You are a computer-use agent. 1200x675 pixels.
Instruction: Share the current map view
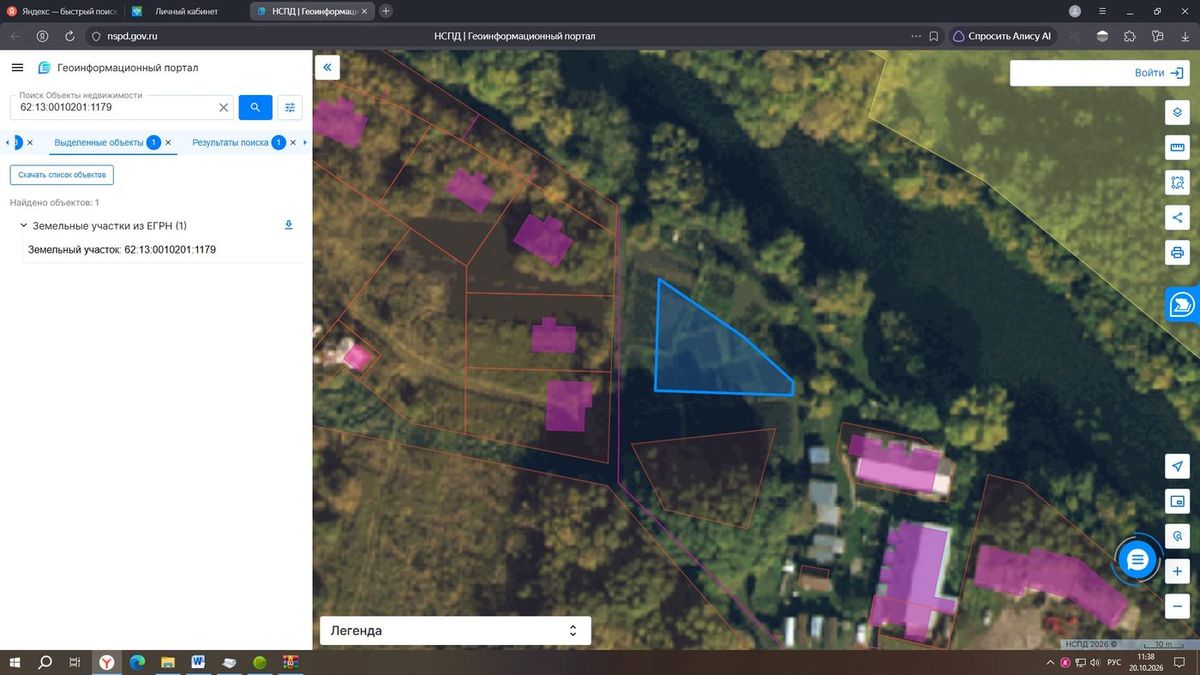1177,217
